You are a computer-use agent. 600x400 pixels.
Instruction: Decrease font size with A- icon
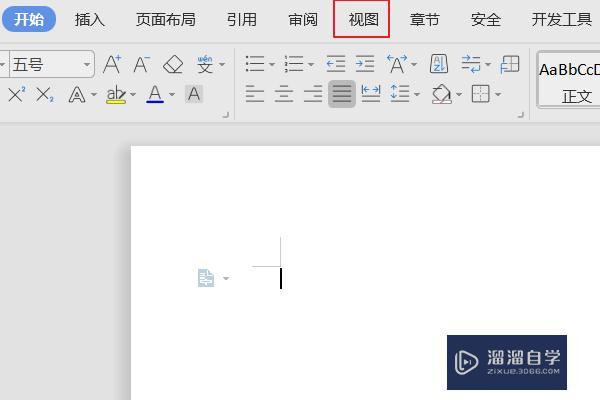[142, 64]
